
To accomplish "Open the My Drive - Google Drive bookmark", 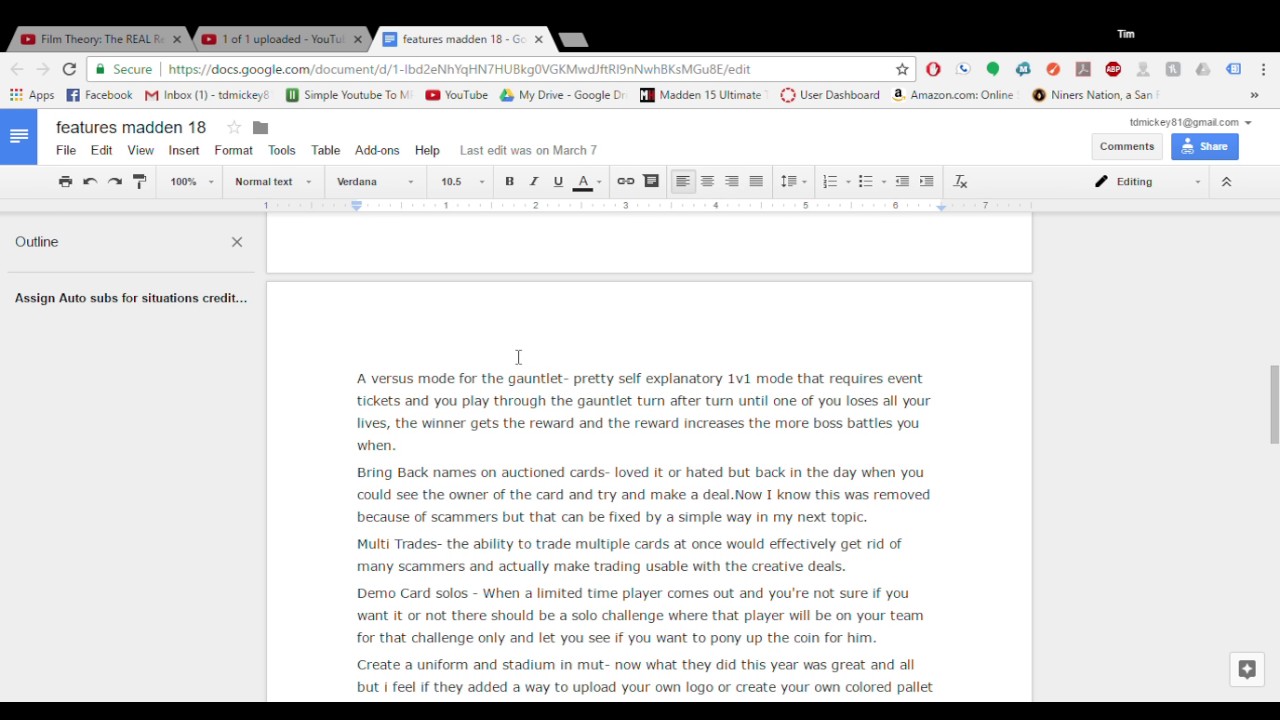I will click(562, 95).
